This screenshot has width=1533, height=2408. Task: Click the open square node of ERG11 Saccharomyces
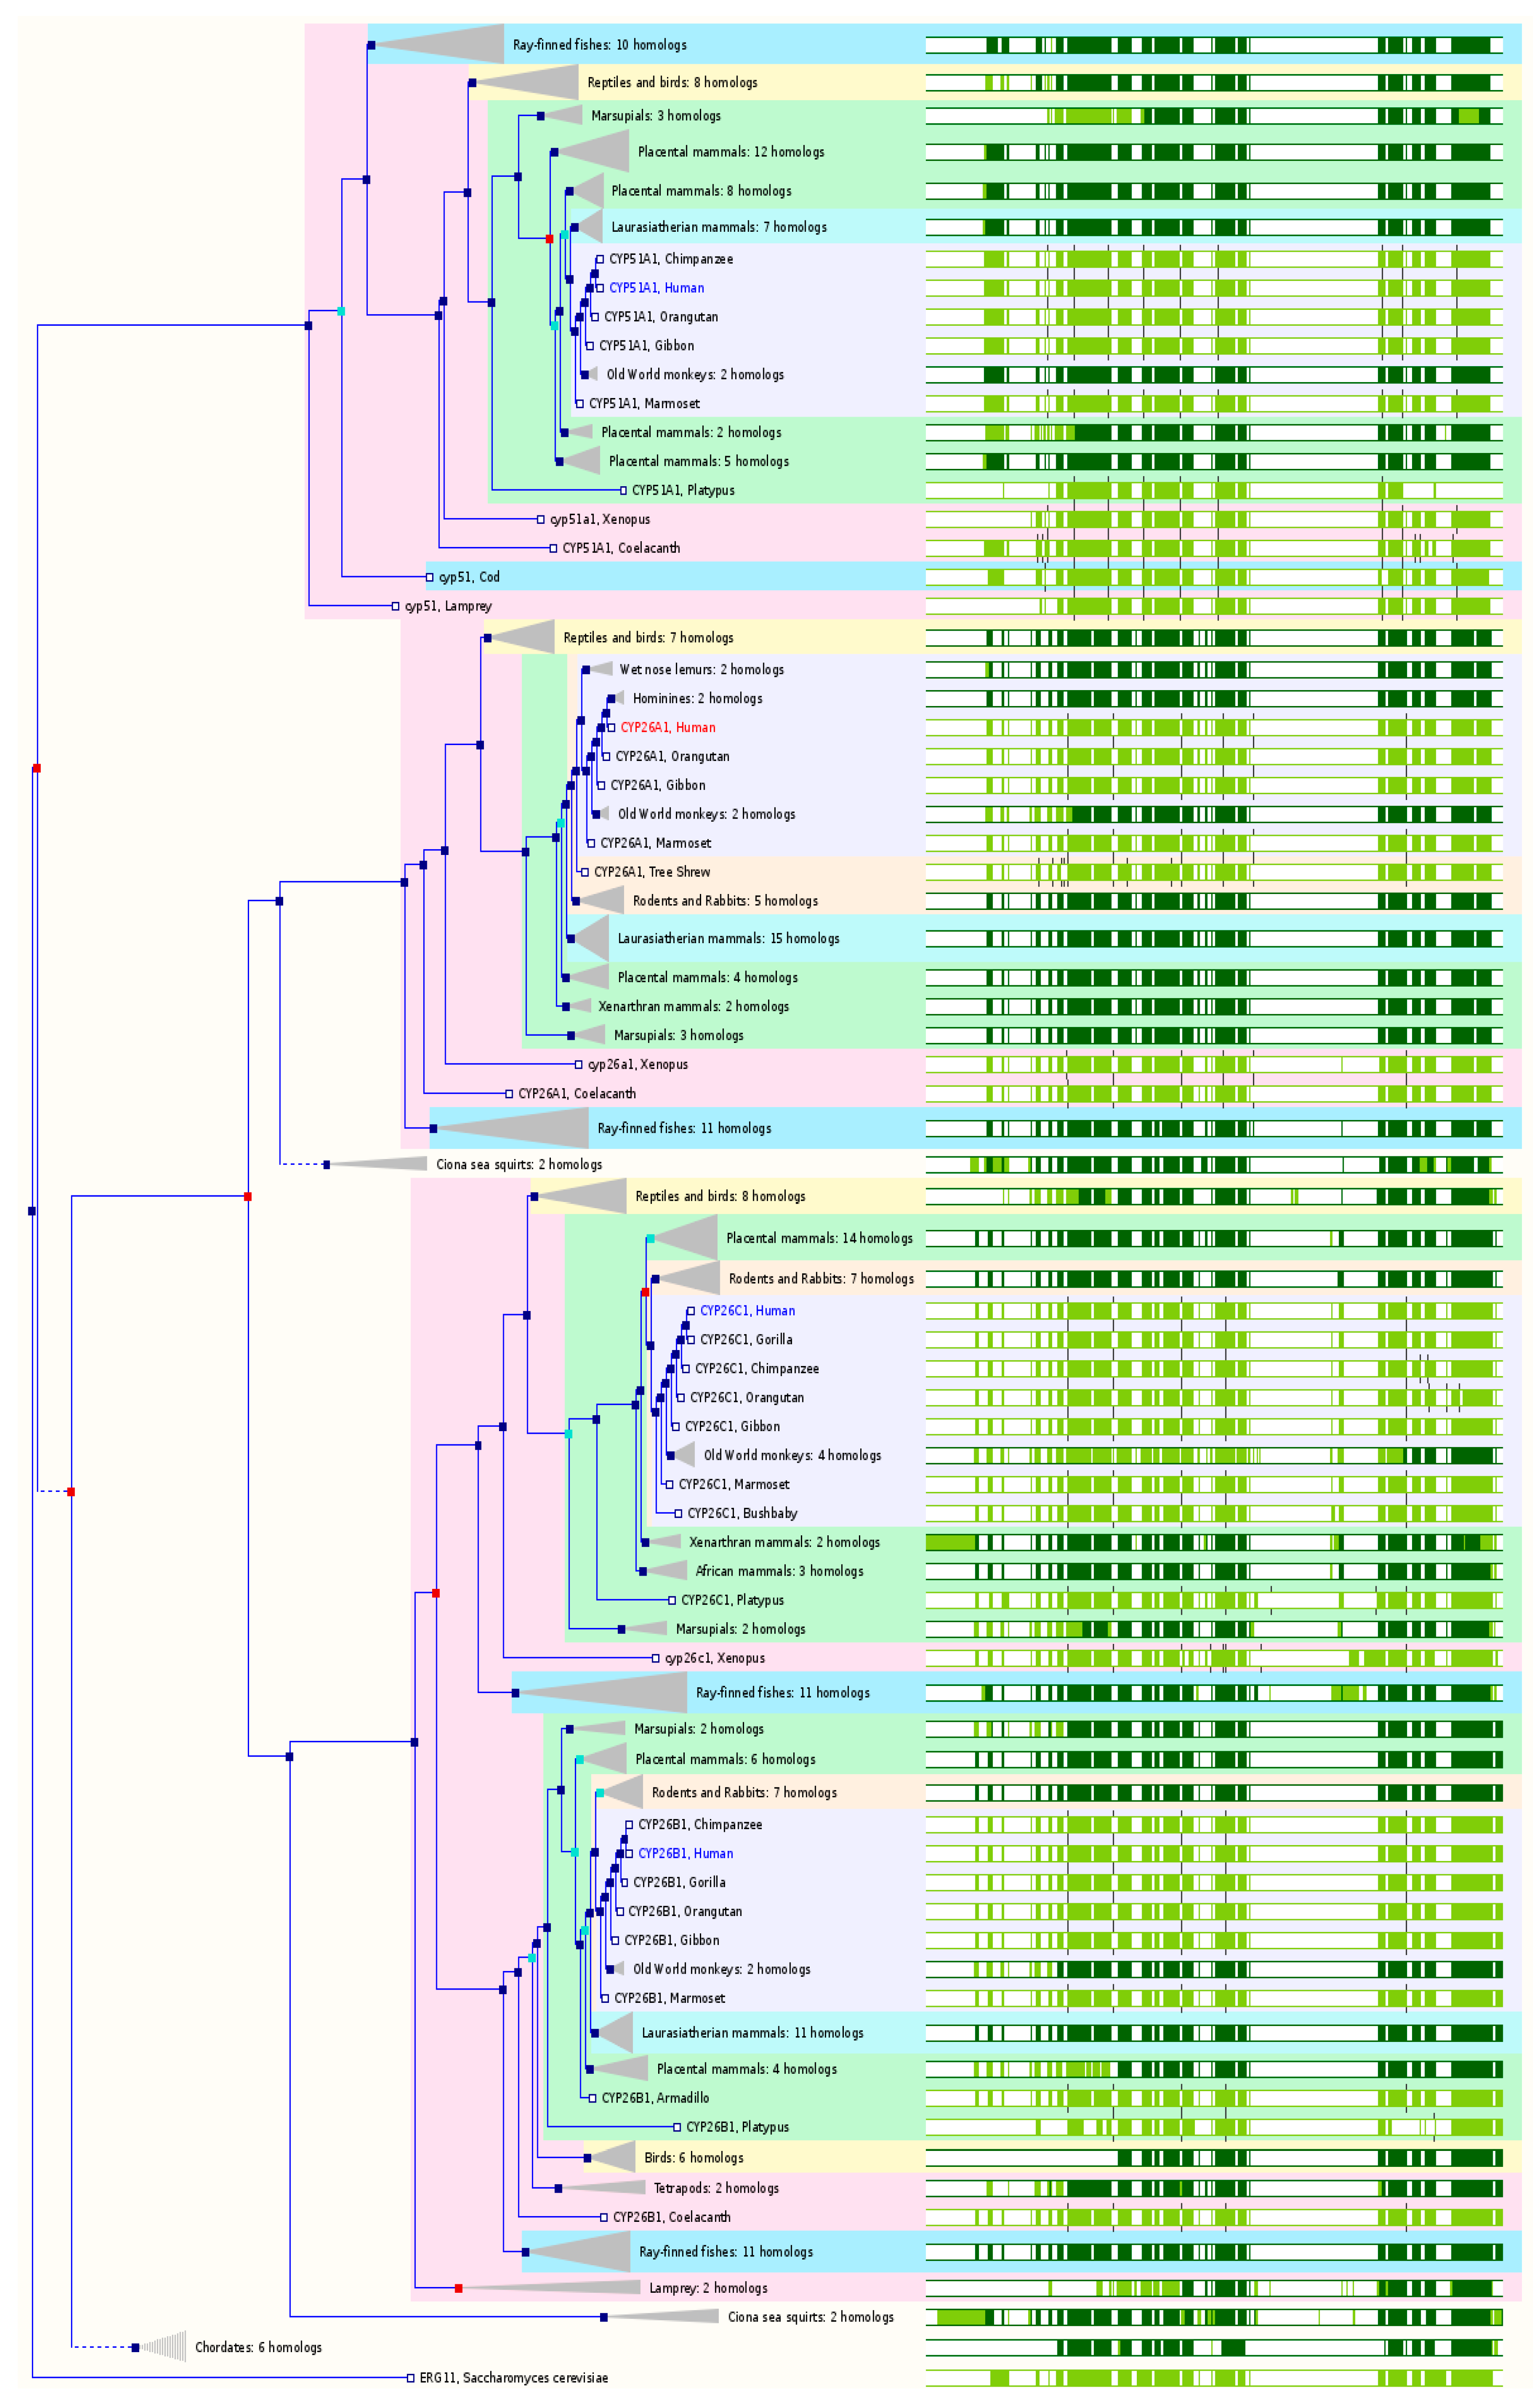410,2377
